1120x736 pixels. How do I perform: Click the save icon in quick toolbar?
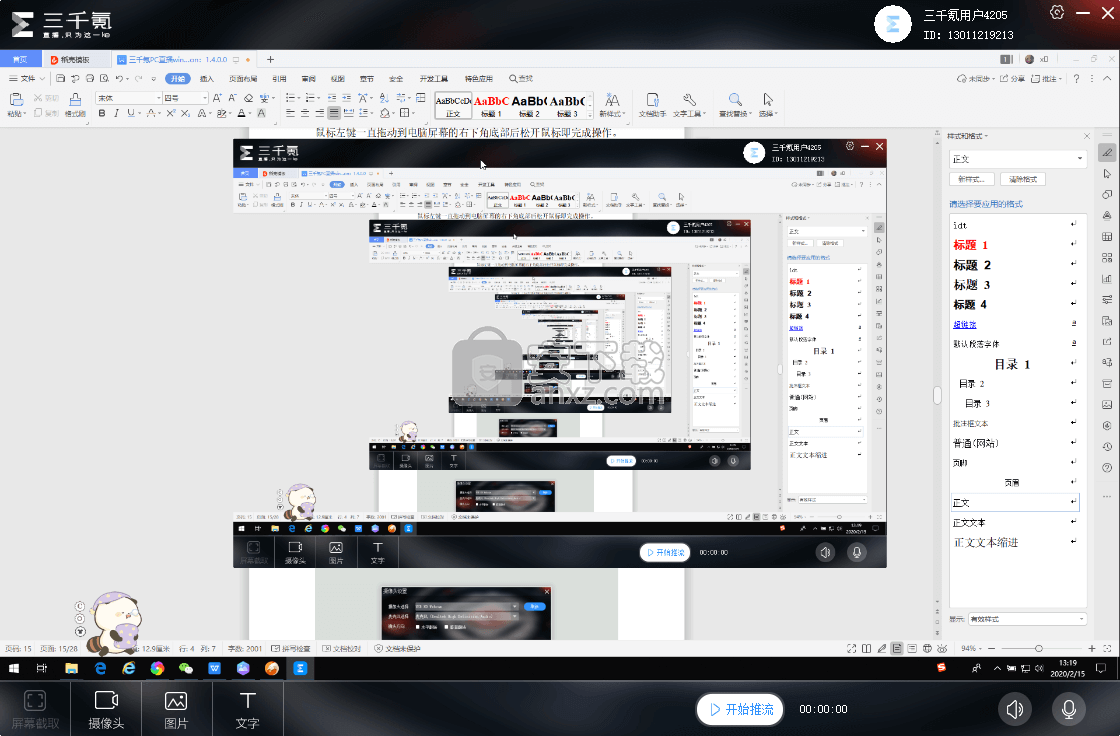[61, 79]
